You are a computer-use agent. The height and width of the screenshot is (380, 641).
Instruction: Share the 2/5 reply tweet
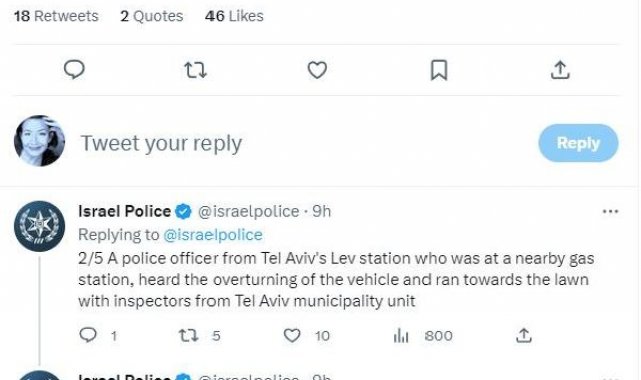524,335
